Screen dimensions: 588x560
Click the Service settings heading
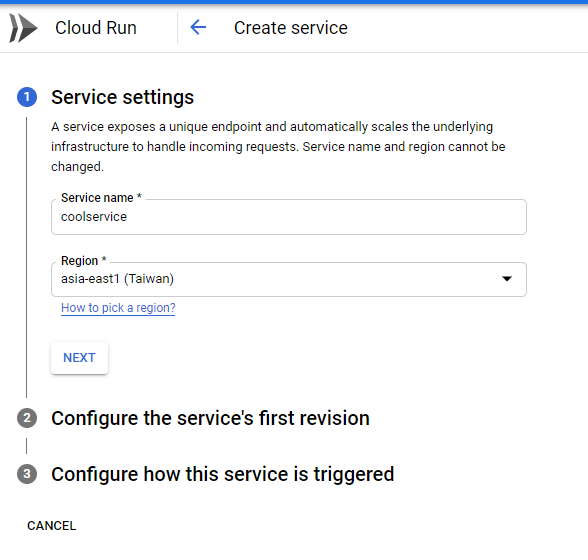pyautogui.click(x=122, y=98)
